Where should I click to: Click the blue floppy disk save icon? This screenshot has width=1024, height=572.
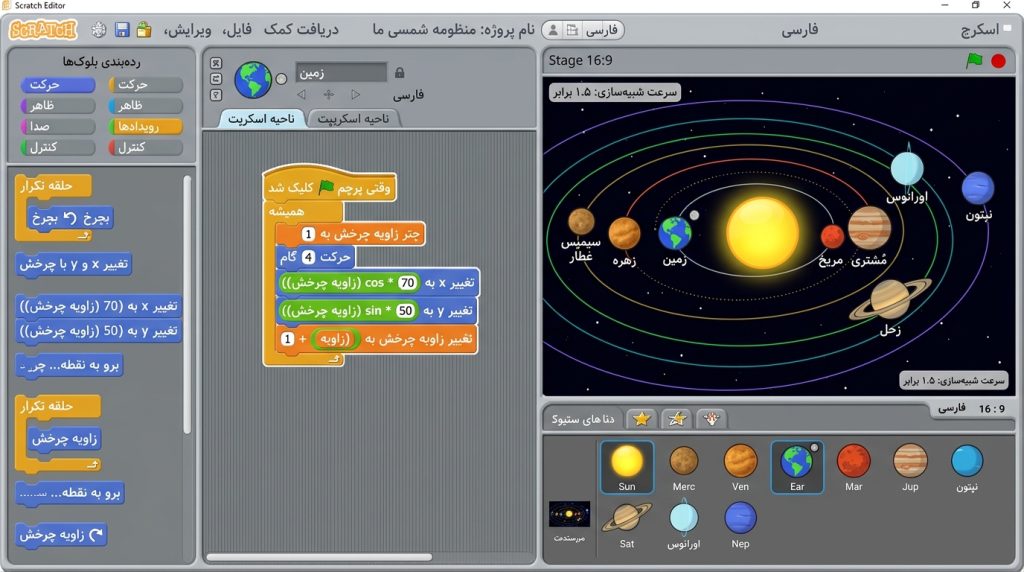pyautogui.click(x=122, y=29)
